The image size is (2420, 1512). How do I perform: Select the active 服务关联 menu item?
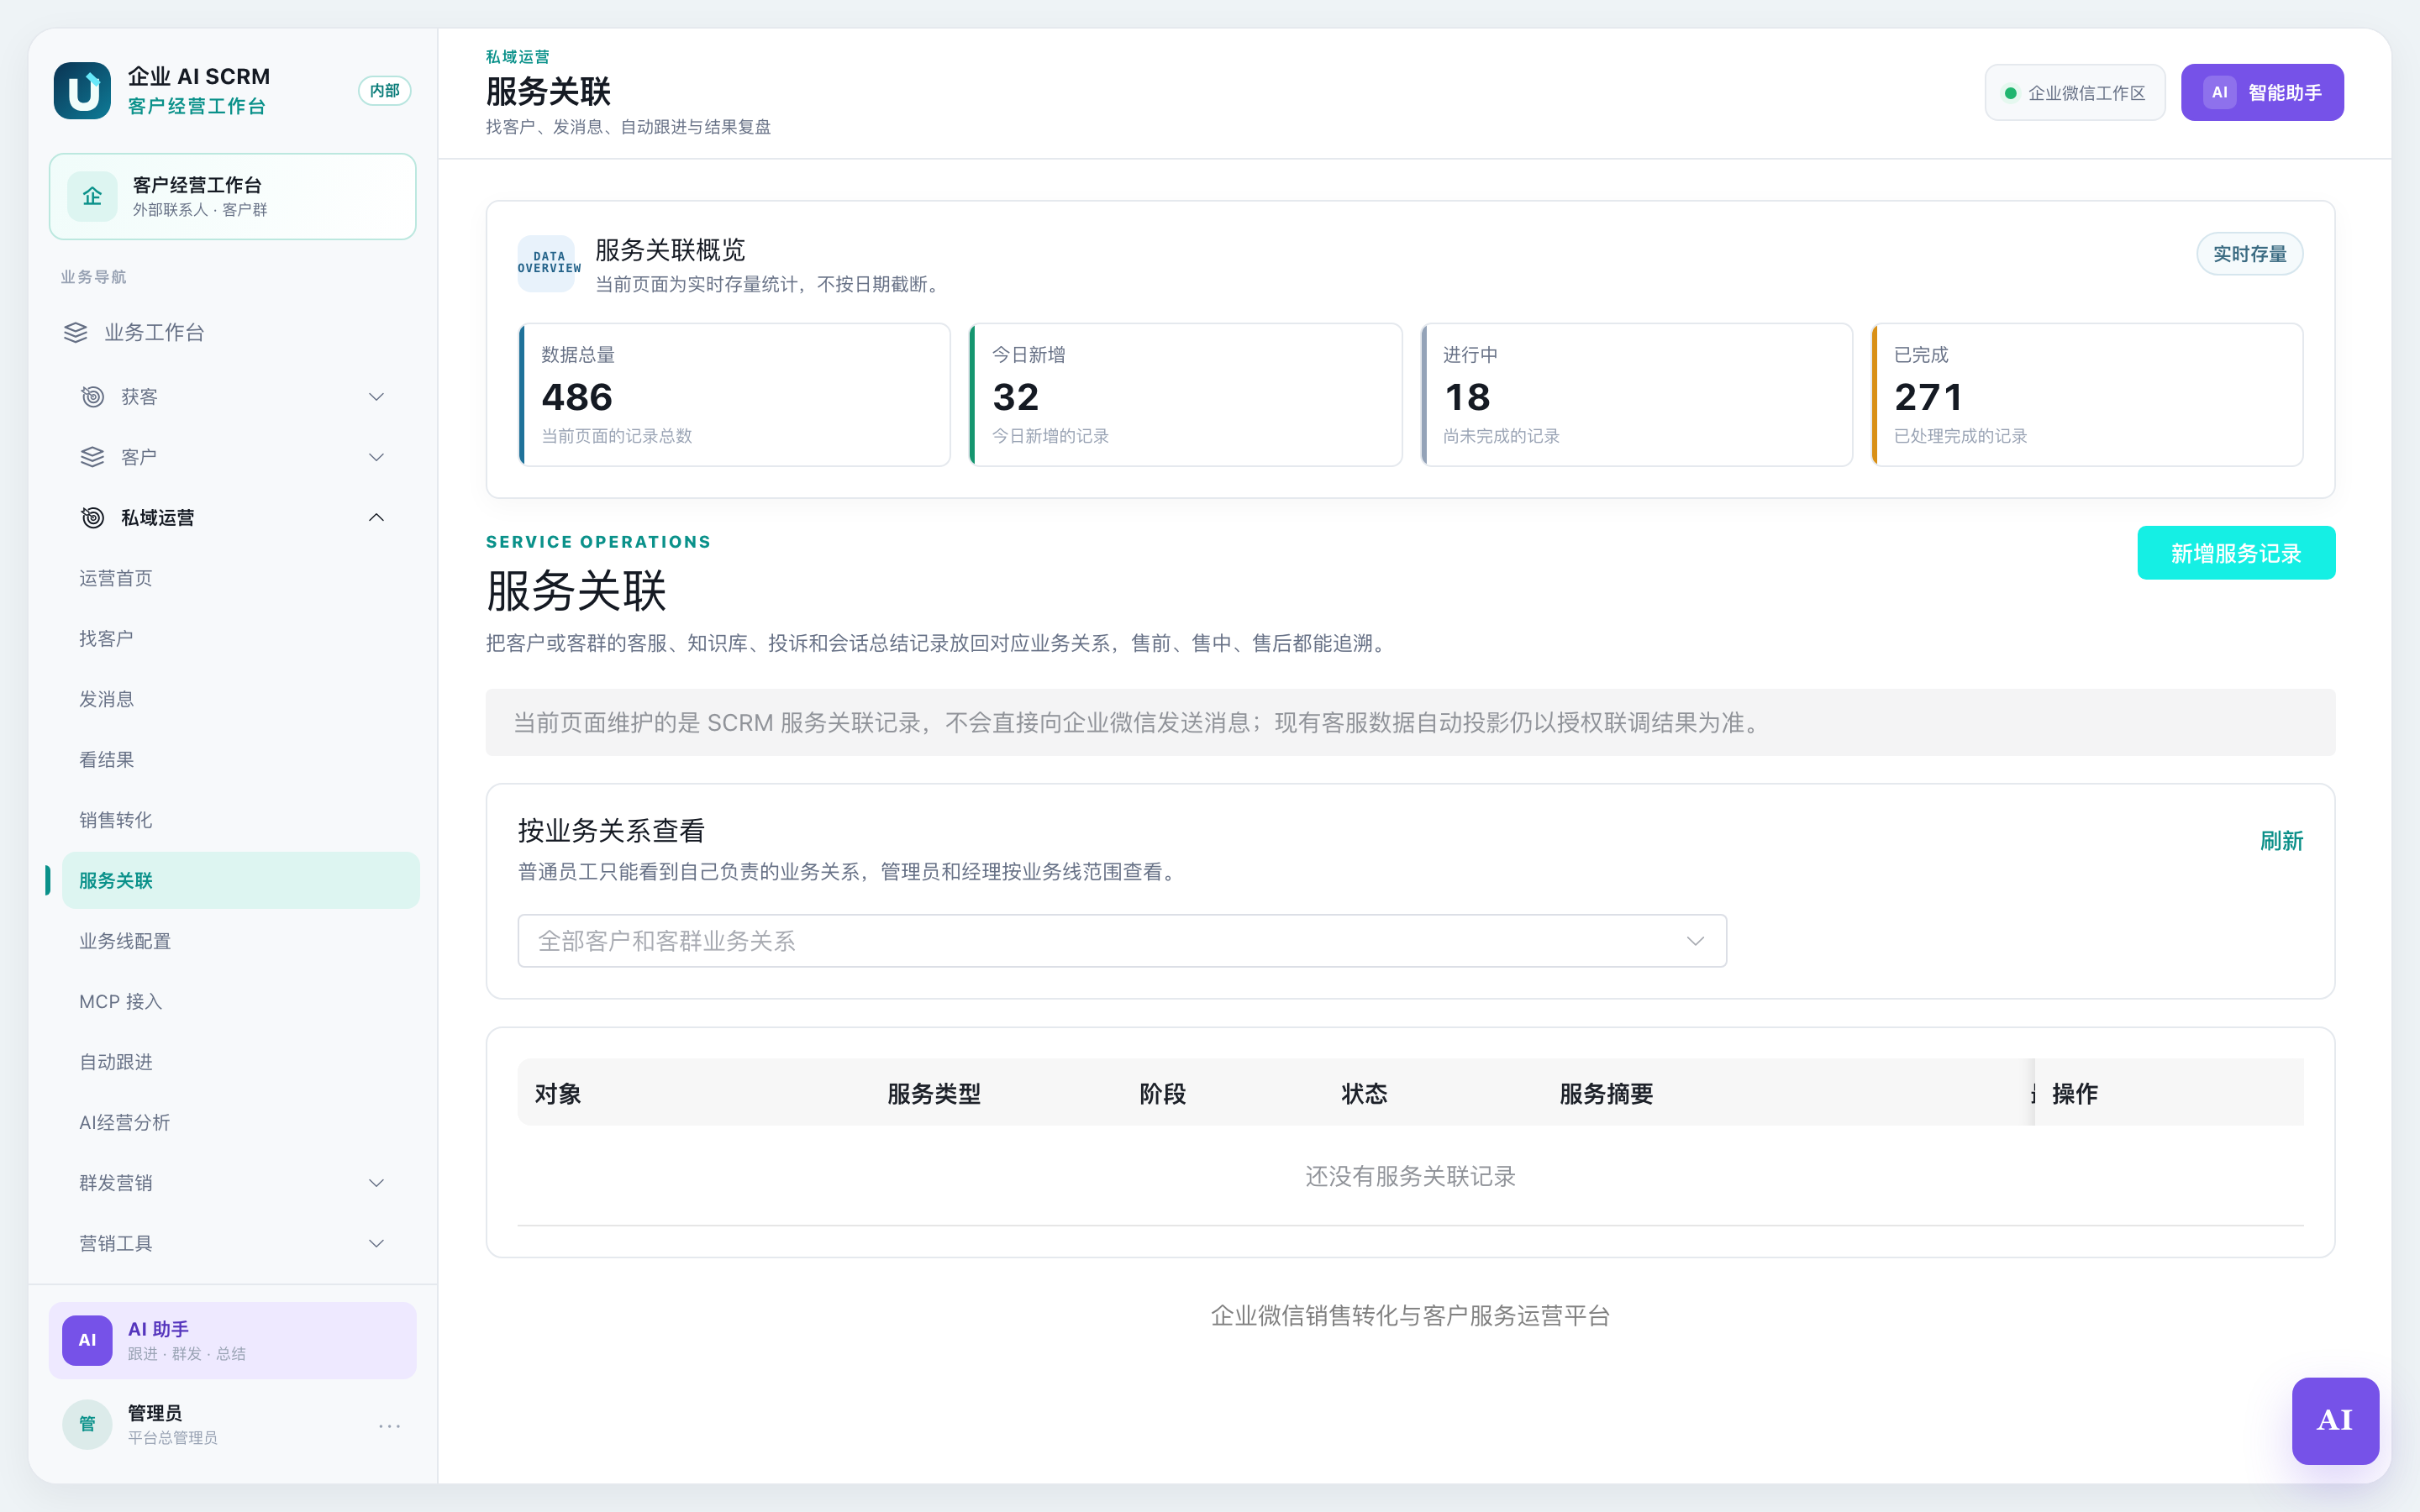coord(240,880)
